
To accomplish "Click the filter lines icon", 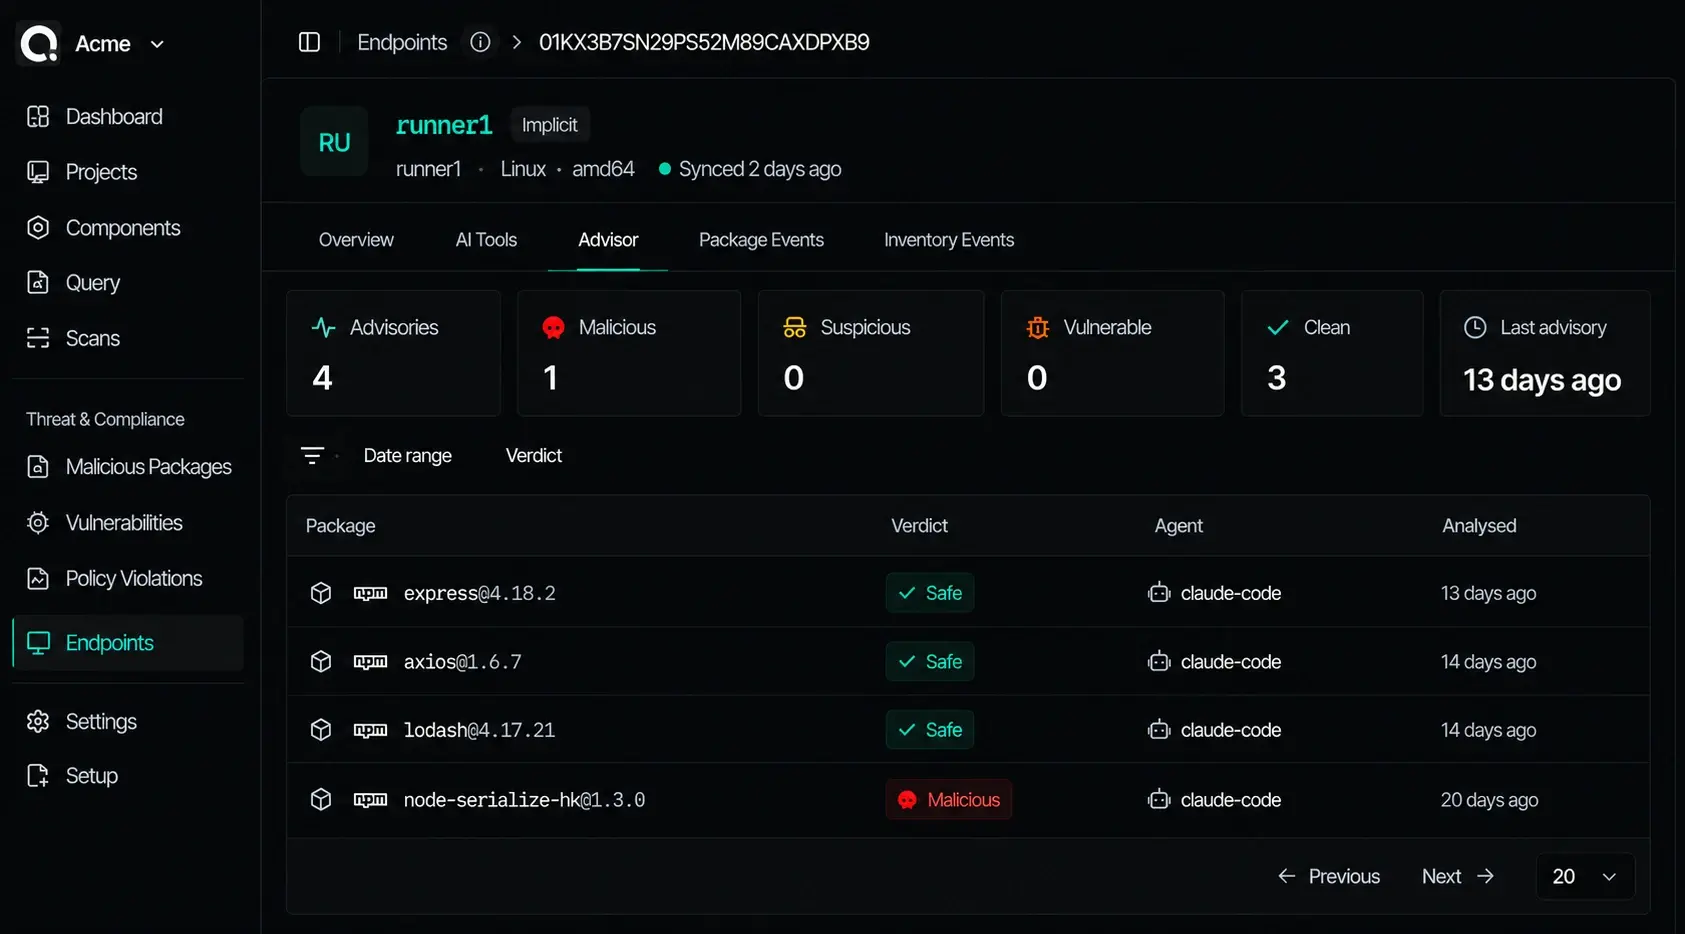I will pos(312,456).
